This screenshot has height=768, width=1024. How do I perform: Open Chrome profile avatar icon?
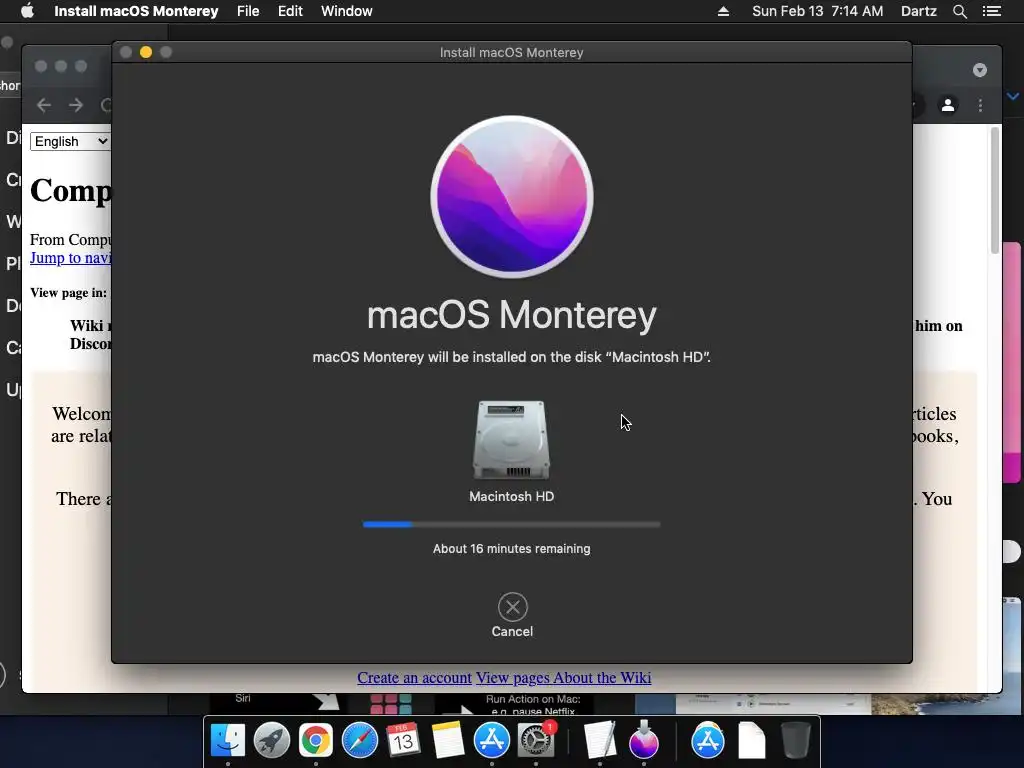tap(948, 105)
